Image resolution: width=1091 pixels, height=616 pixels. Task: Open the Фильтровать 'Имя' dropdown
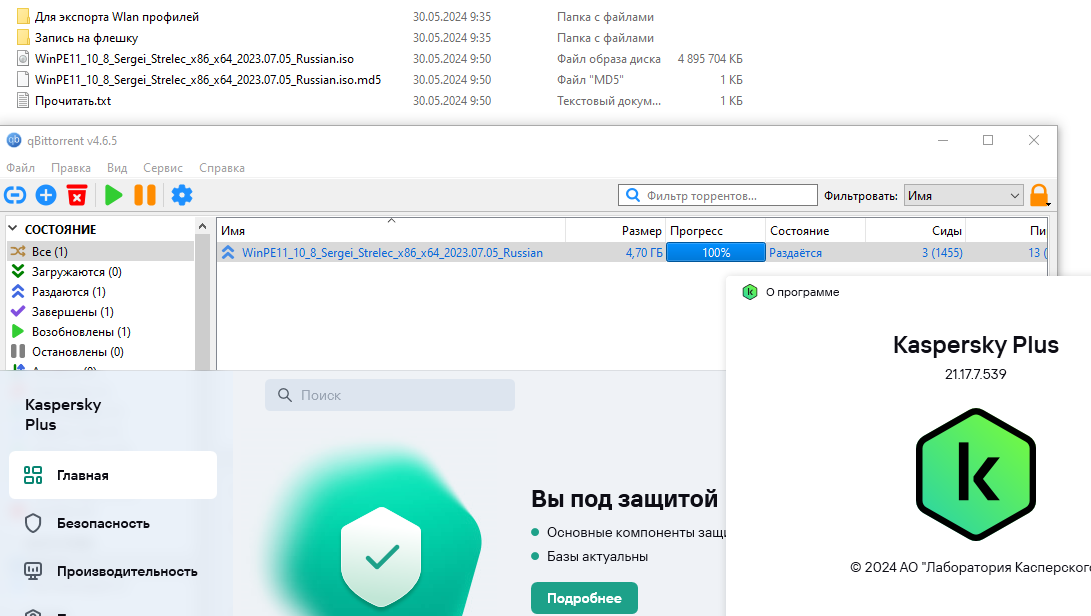[964, 196]
